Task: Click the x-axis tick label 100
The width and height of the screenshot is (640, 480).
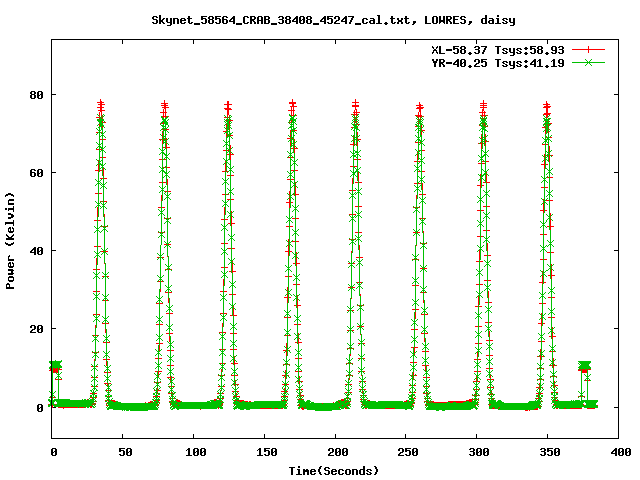Action: (196, 452)
